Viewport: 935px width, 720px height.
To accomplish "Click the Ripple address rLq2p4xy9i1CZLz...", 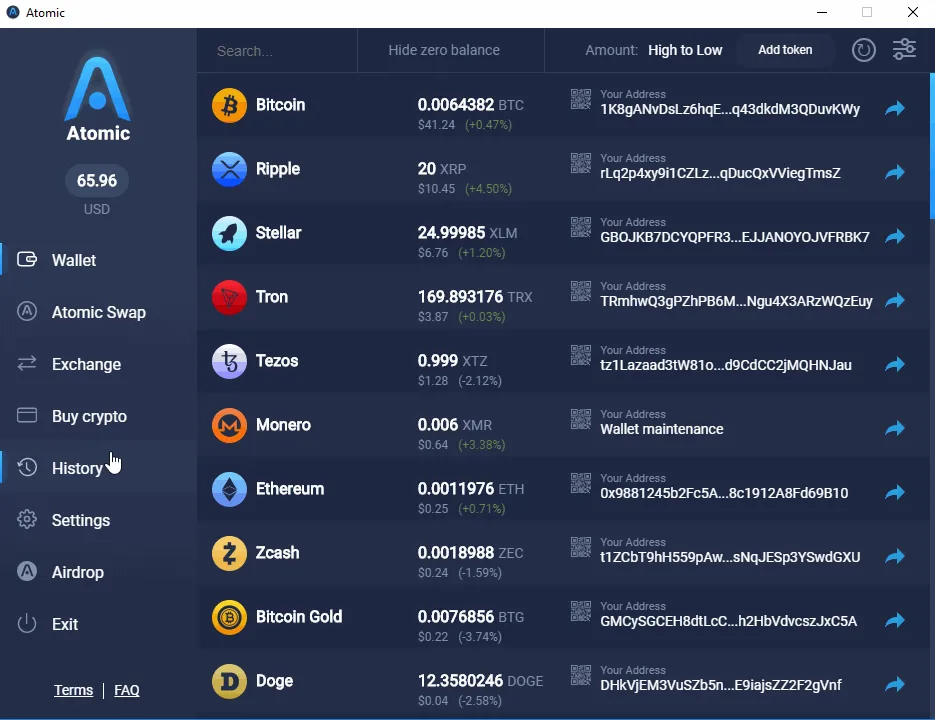I will (x=720, y=173).
